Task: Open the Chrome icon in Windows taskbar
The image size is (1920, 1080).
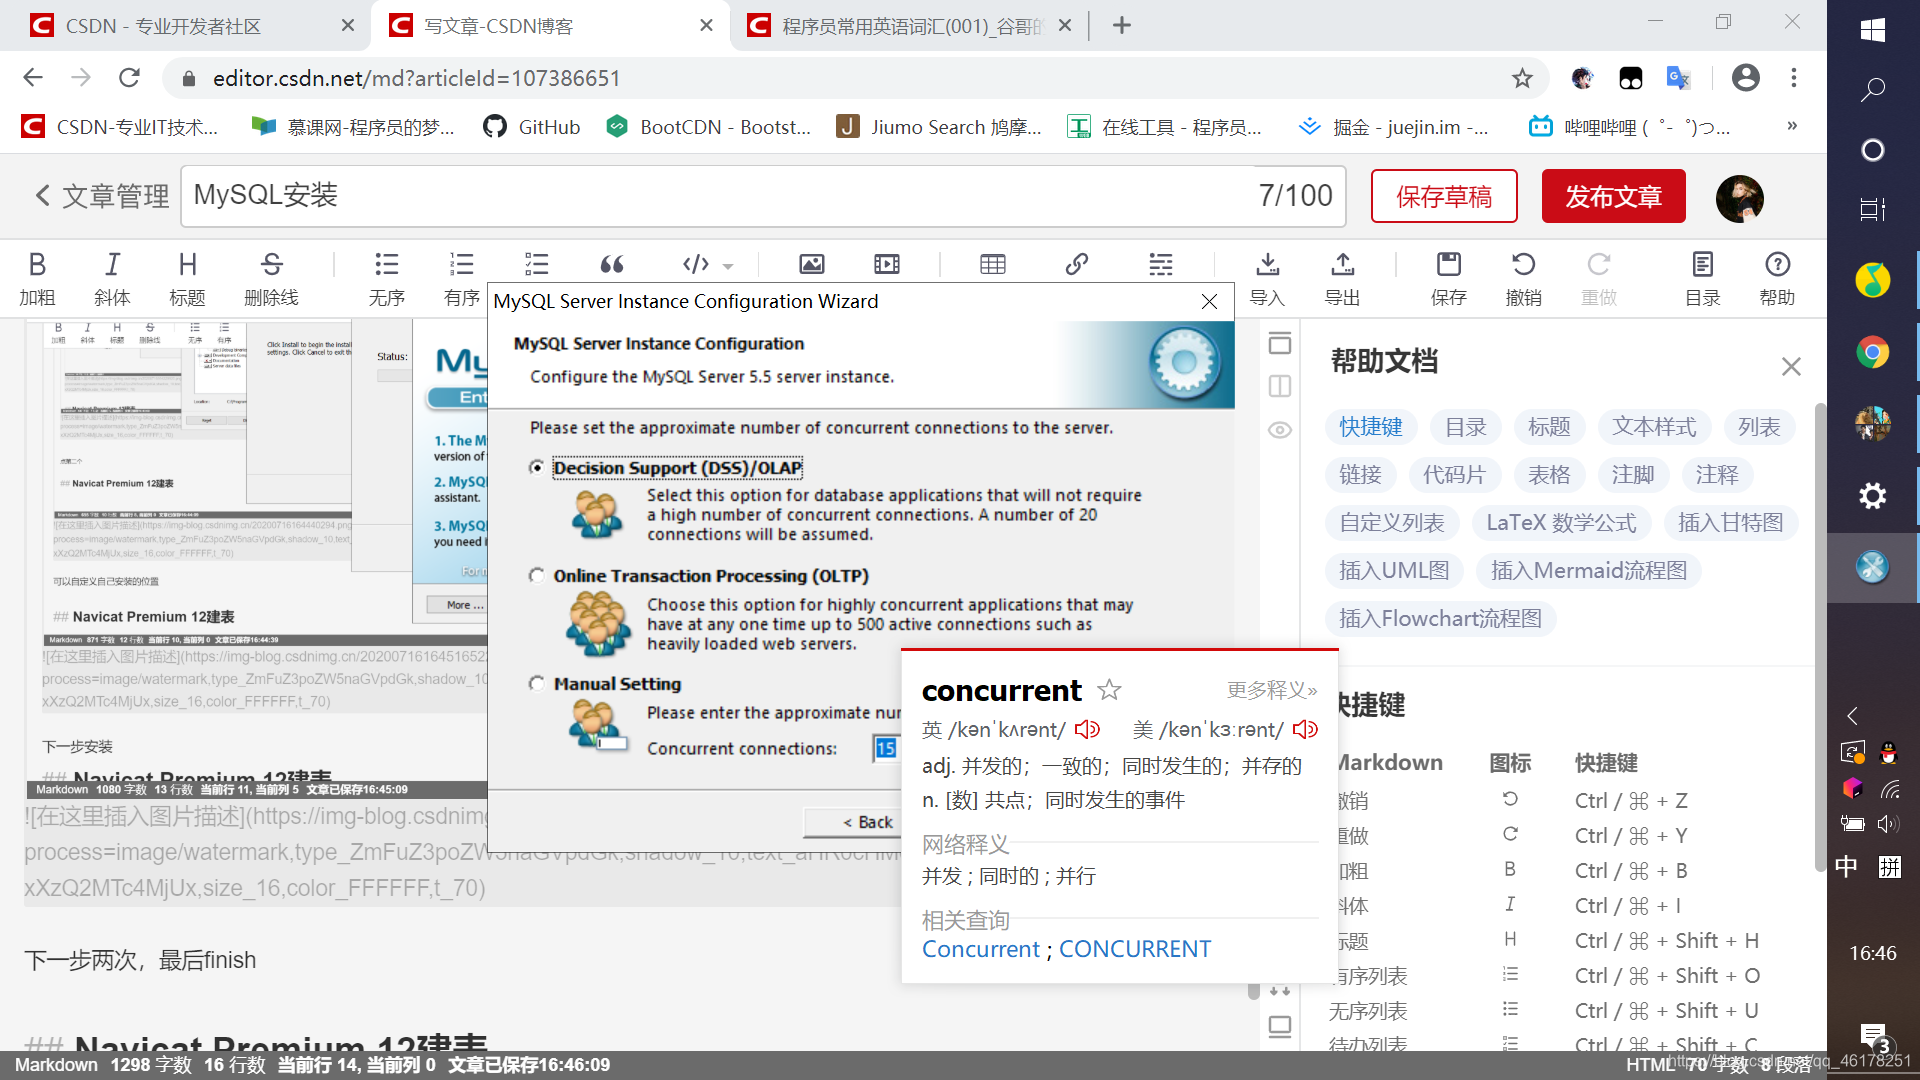Action: click(x=1873, y=352)
